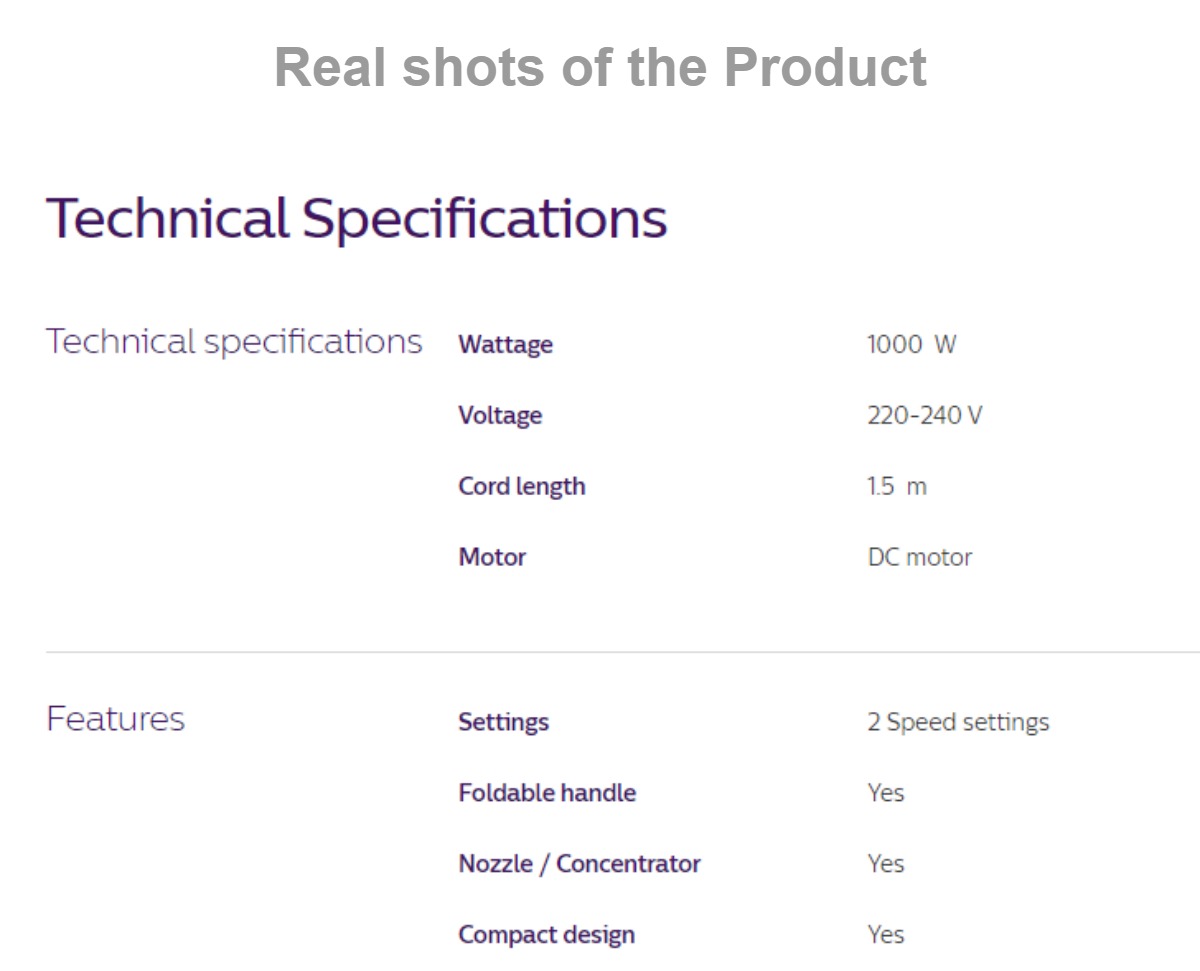Viewport: 1200px width, 971px height.
Task: Select the Cord length label
Action: point(522,487)
